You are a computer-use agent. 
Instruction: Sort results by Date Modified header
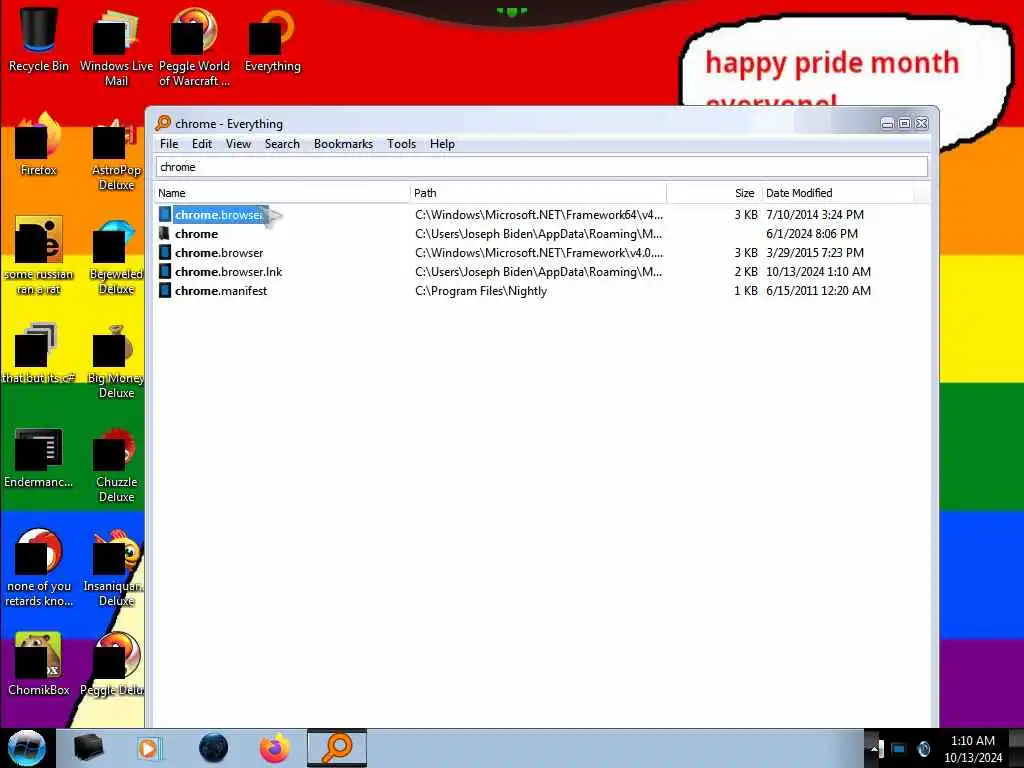click(x=838, y=193)
